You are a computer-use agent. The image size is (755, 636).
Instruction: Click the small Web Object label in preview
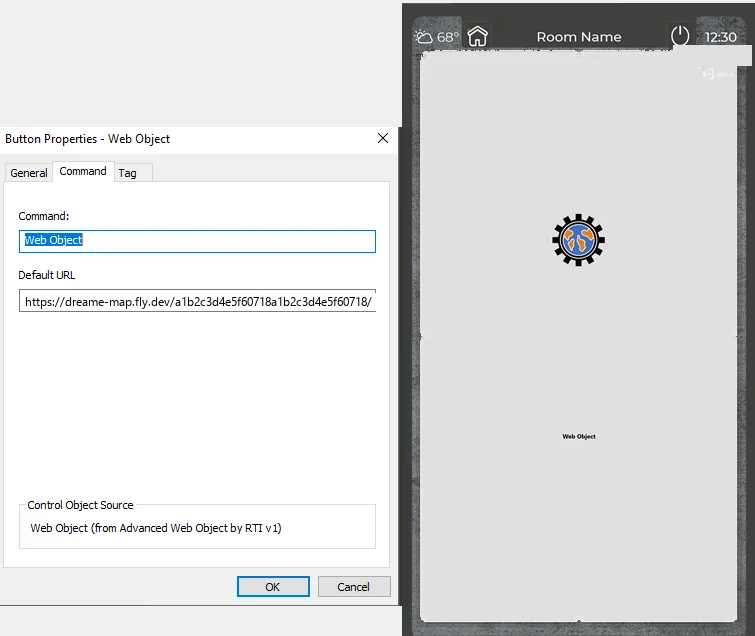[x=579, y=436]
